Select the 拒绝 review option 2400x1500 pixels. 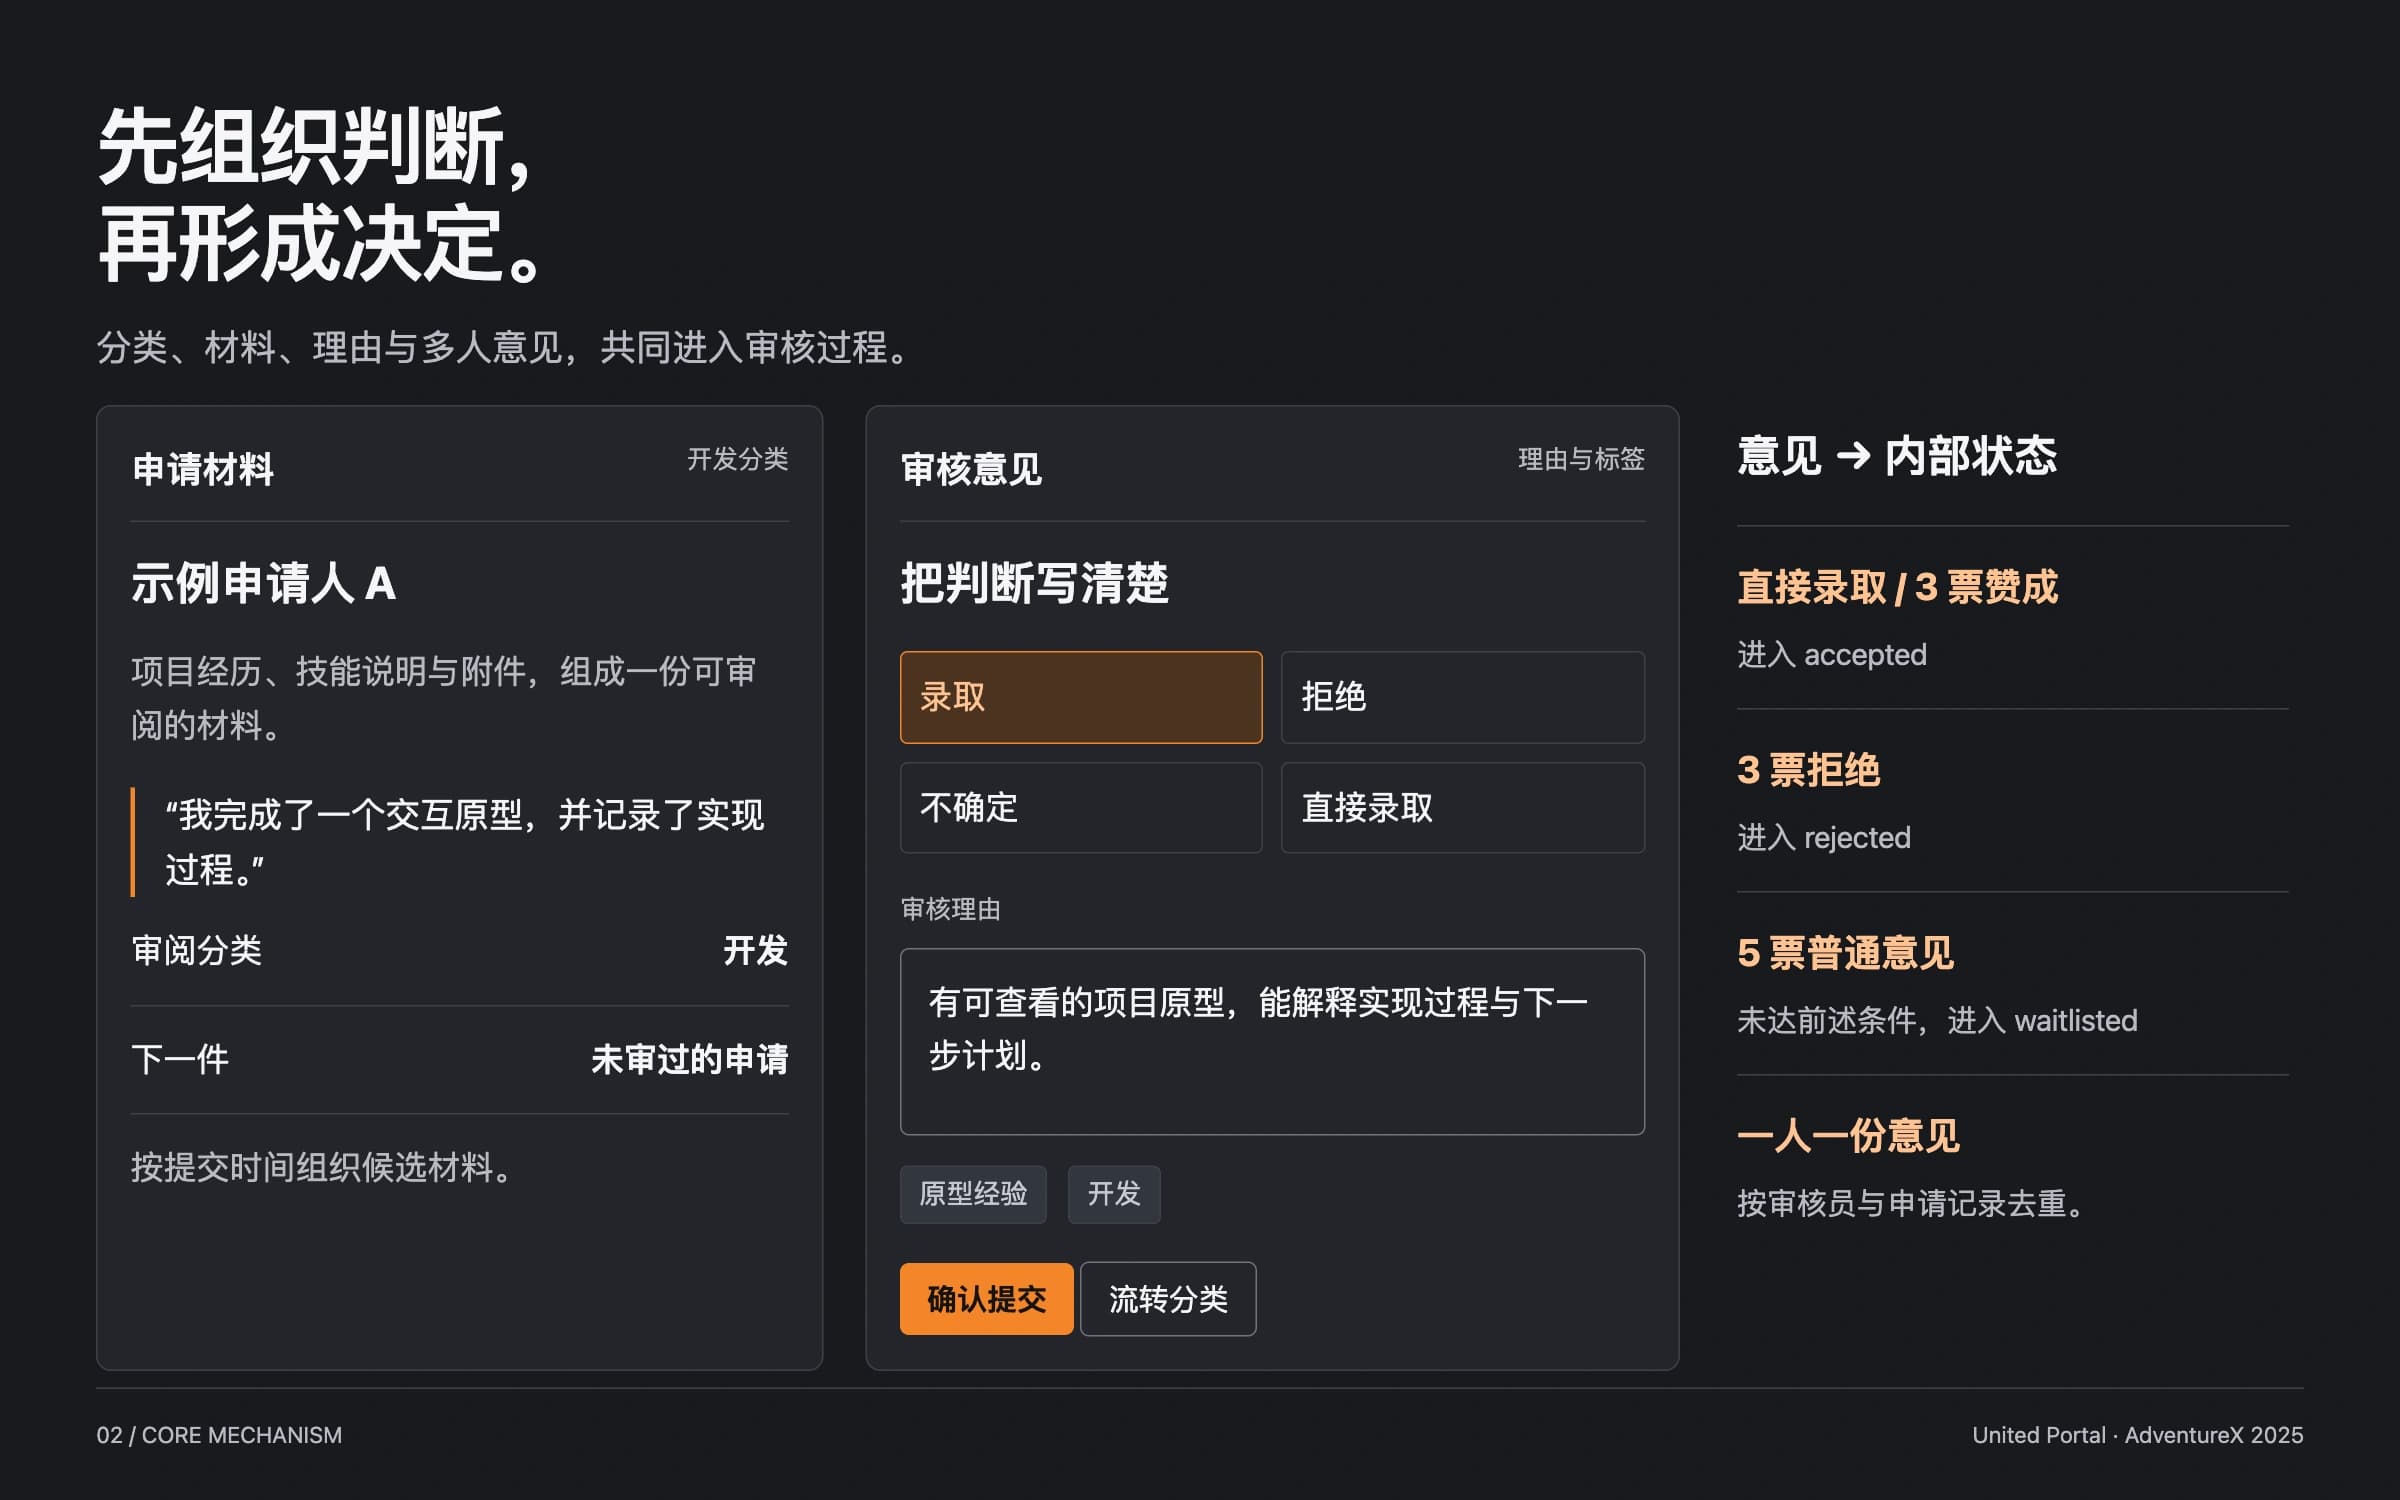[1463, 697]
